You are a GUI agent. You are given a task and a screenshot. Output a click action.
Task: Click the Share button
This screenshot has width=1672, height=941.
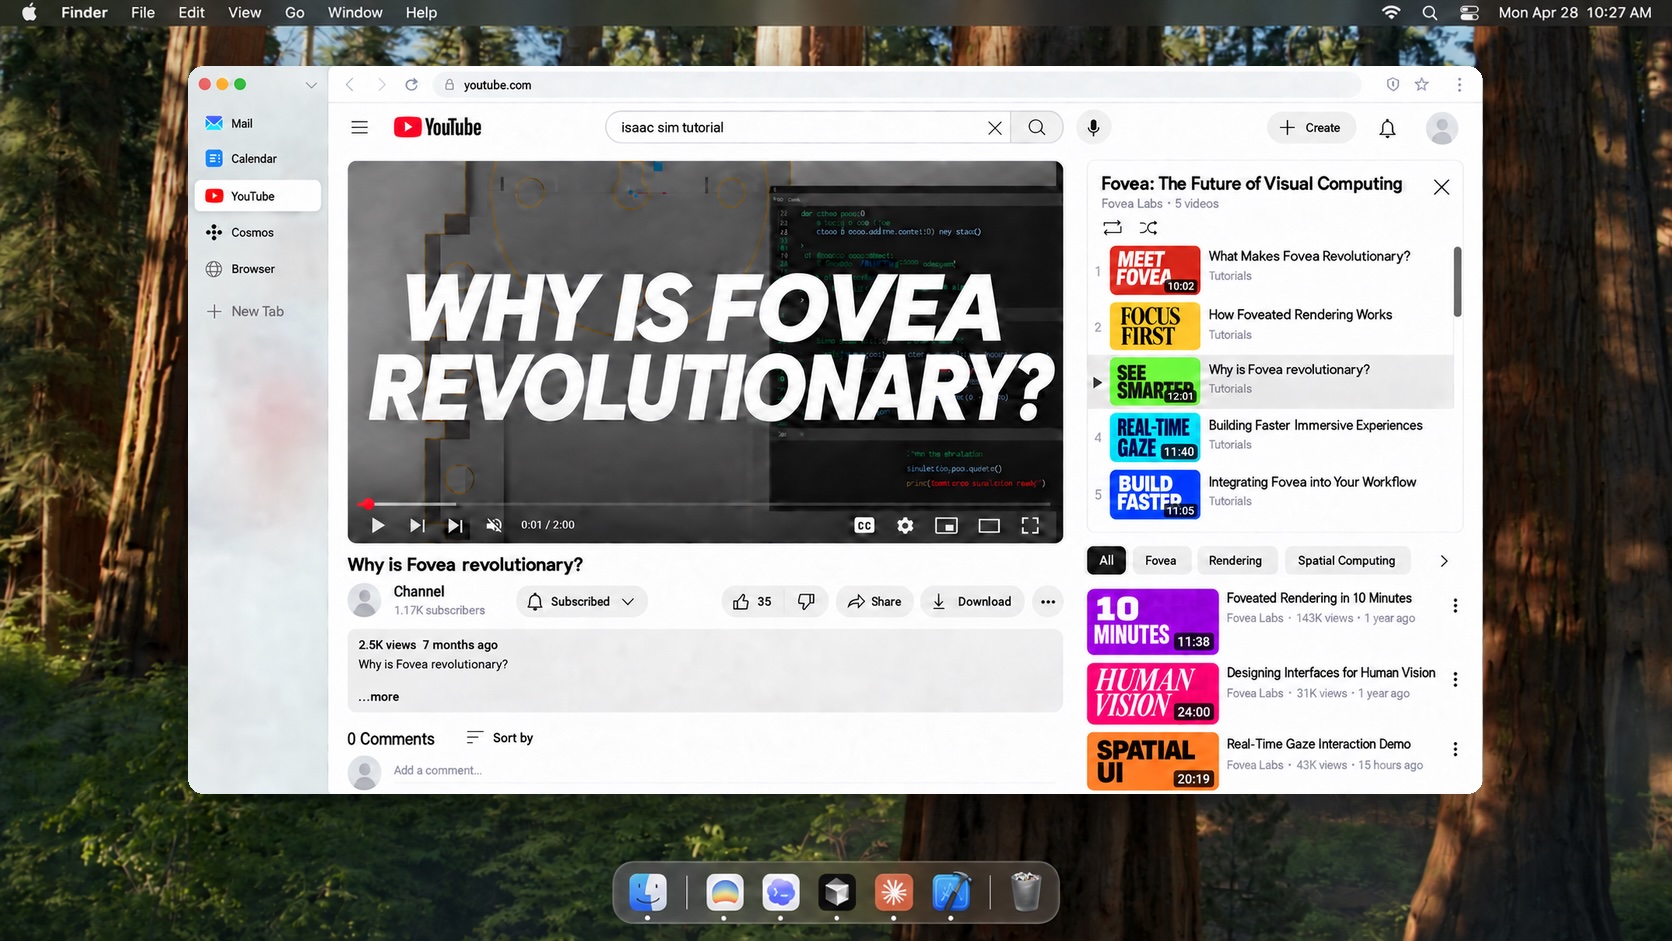pyautogui.click(x=874, y=601)
